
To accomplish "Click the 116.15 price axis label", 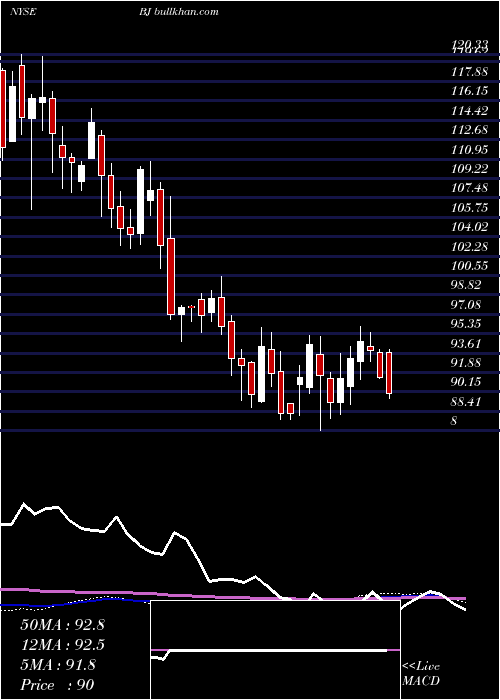I will (x=469, y=92).
